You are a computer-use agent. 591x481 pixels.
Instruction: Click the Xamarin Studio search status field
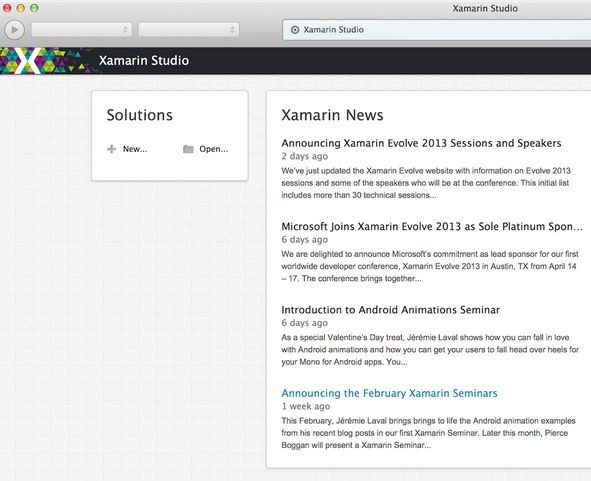pos(436,30)
